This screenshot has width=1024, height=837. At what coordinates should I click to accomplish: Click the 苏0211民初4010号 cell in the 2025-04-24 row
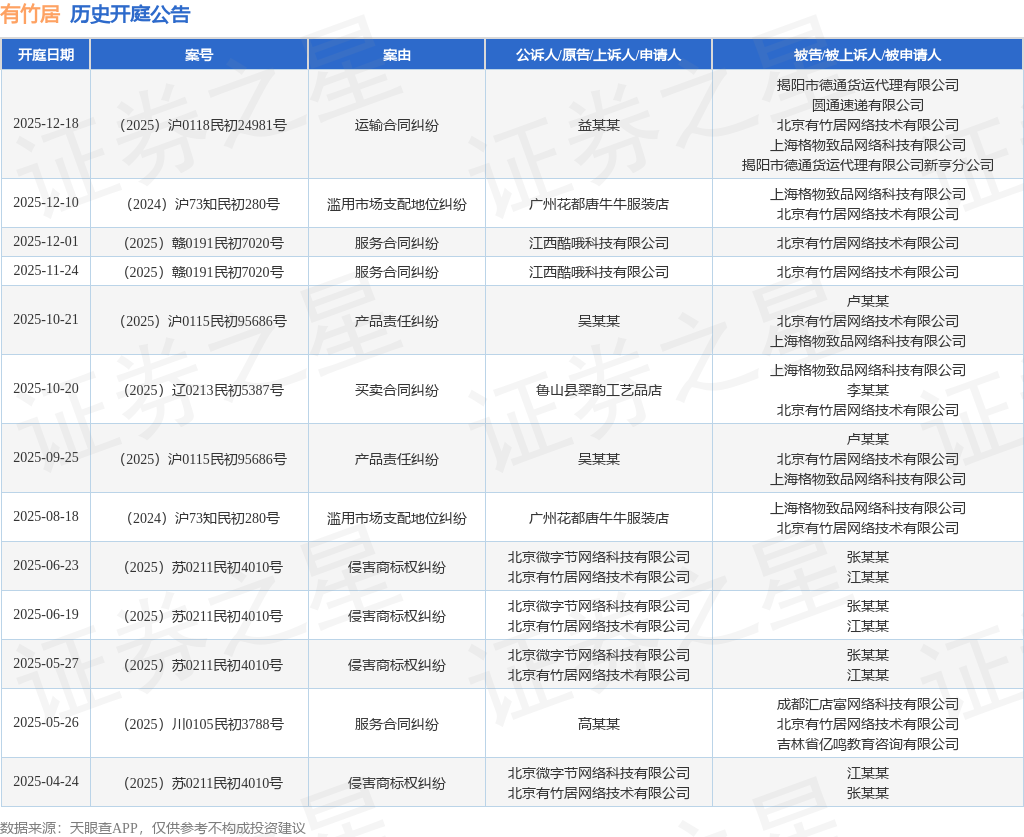point(201,783)
